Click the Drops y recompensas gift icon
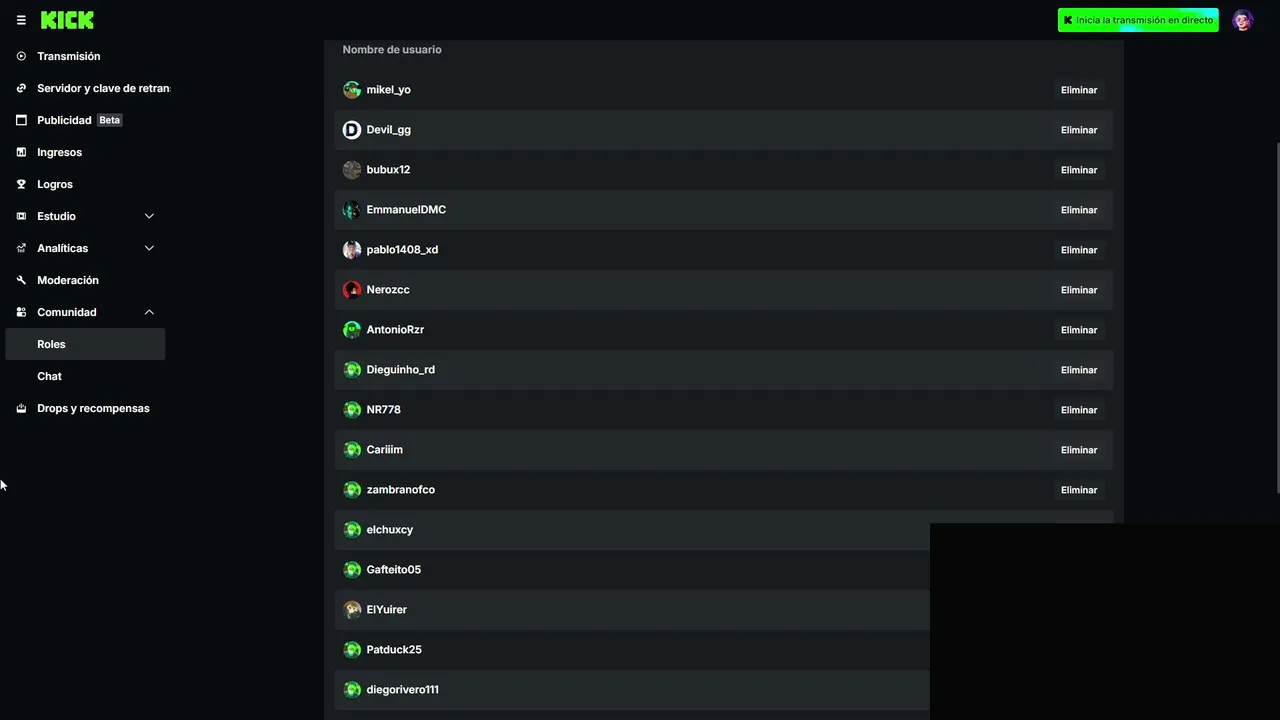The image size is (1280, 720). 21,408
